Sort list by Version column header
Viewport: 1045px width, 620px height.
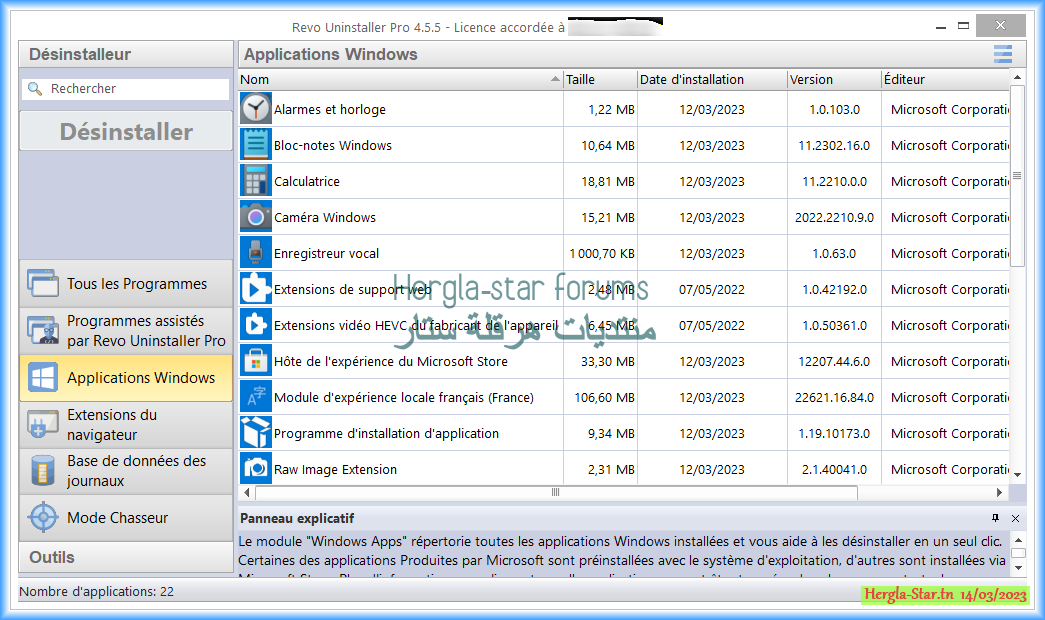834,79
